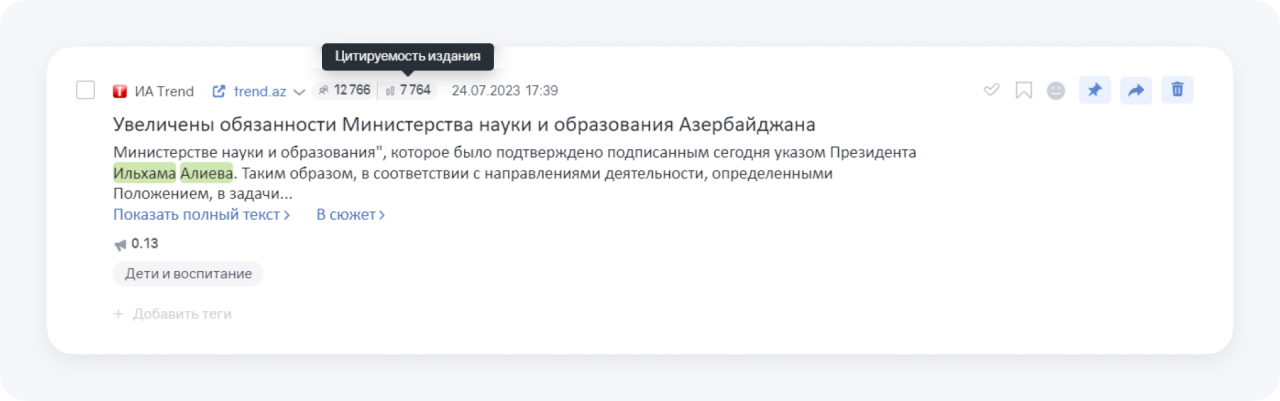The image size is (1280, 401).
Task: Open the "В сюжет" link
Action: [x=350, y=214]
